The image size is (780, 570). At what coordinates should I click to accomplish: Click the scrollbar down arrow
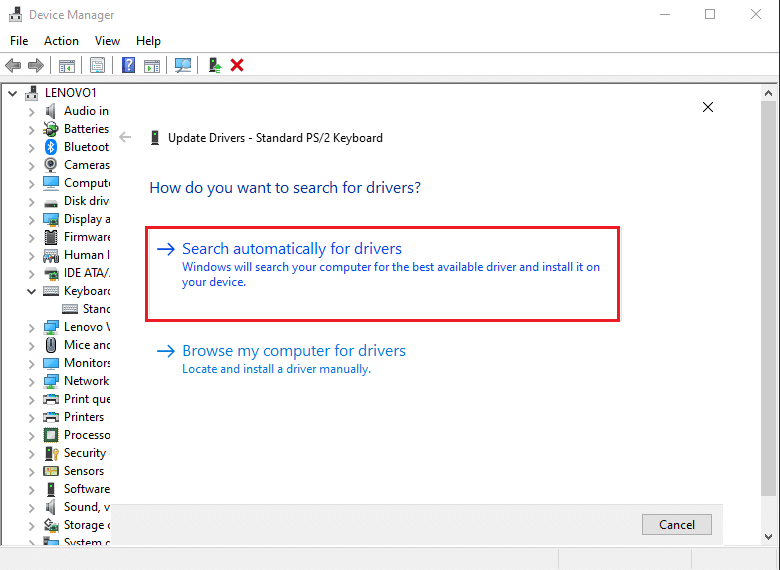point(768,537)
